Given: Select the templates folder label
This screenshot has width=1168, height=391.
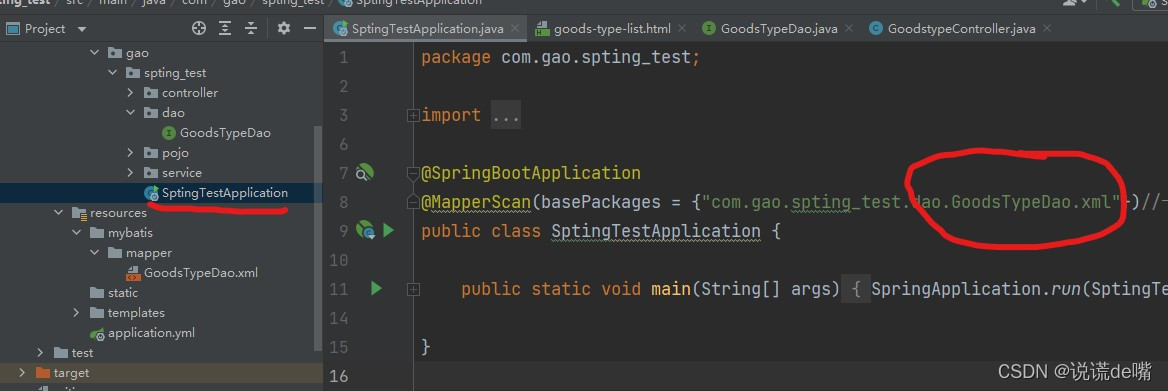Looking at the screenshot, I should [136, 313].
